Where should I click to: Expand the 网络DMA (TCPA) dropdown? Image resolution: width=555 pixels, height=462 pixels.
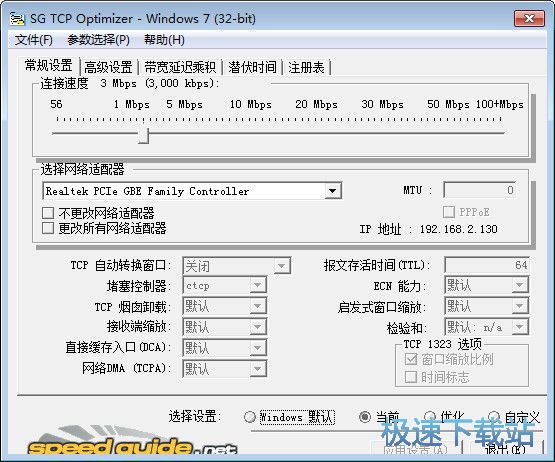click(258, 369)
